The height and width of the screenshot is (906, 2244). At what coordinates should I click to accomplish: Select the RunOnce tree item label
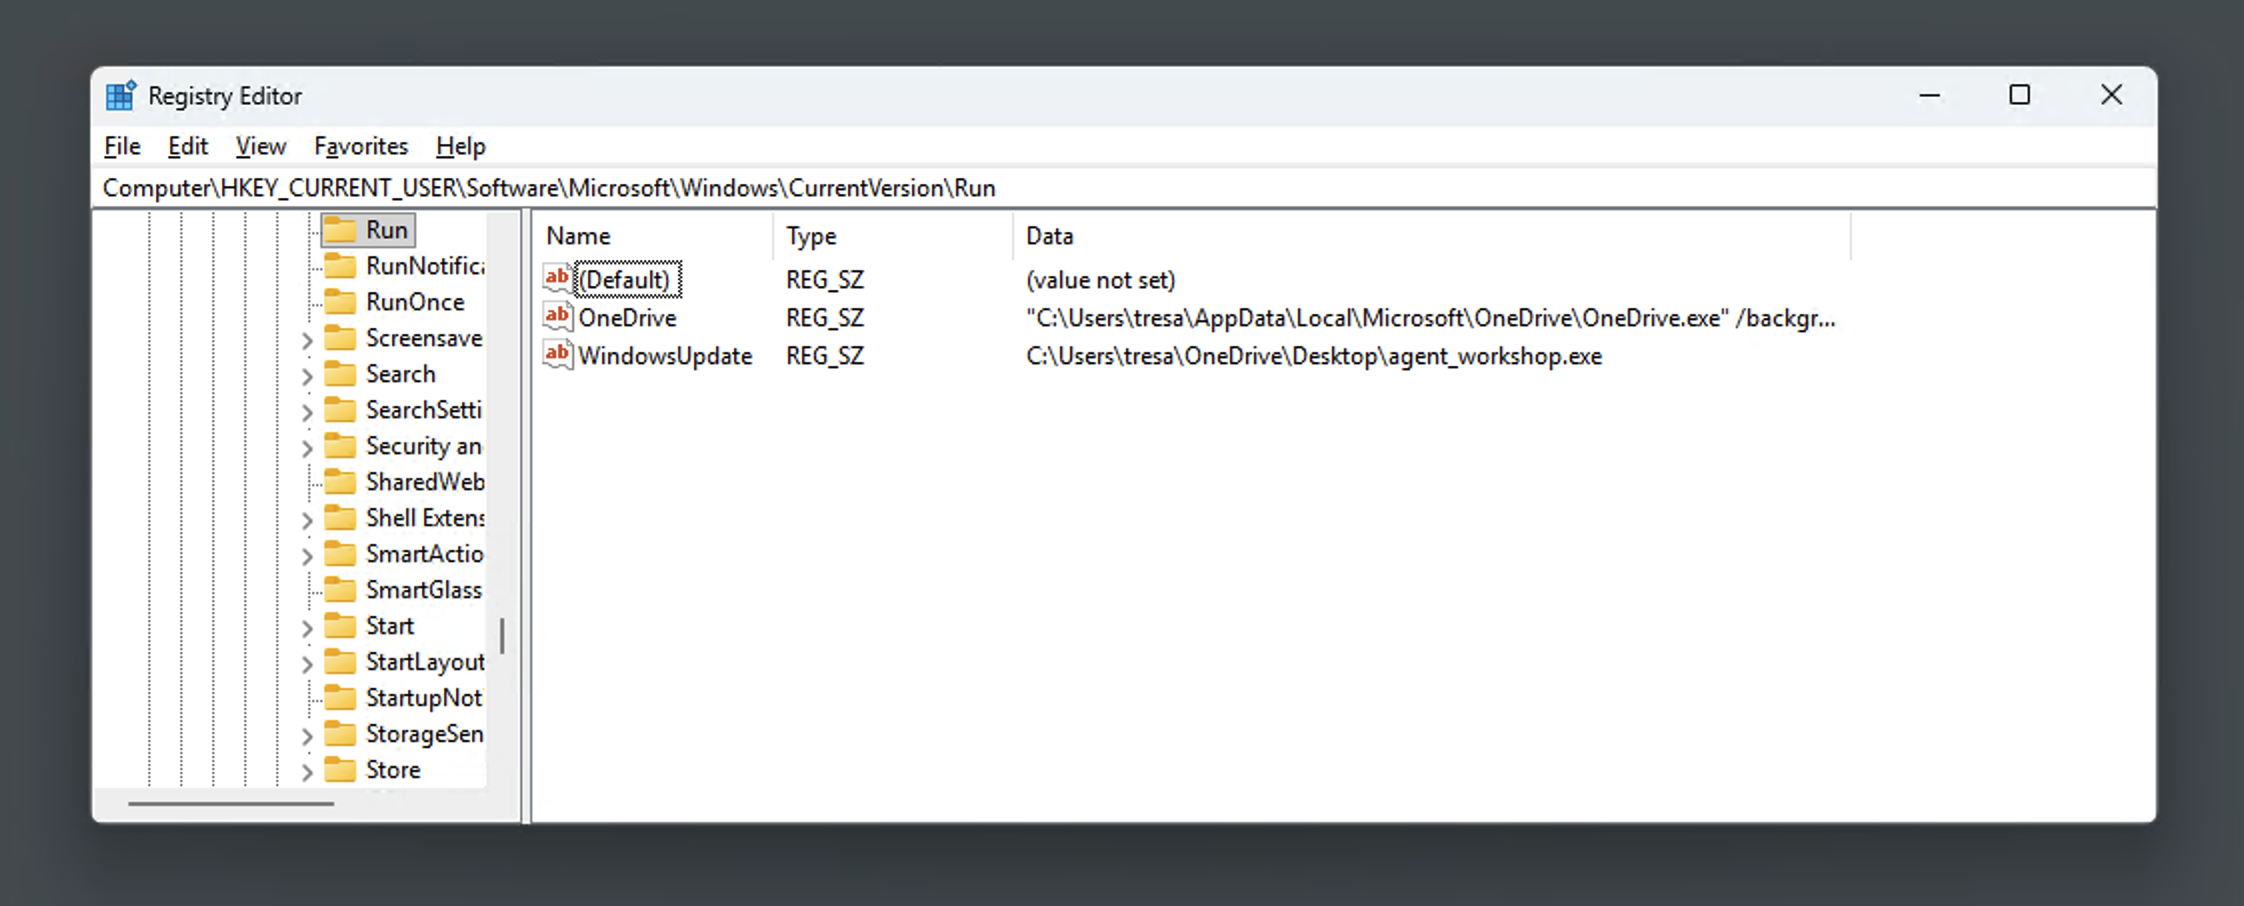[415, 302]
